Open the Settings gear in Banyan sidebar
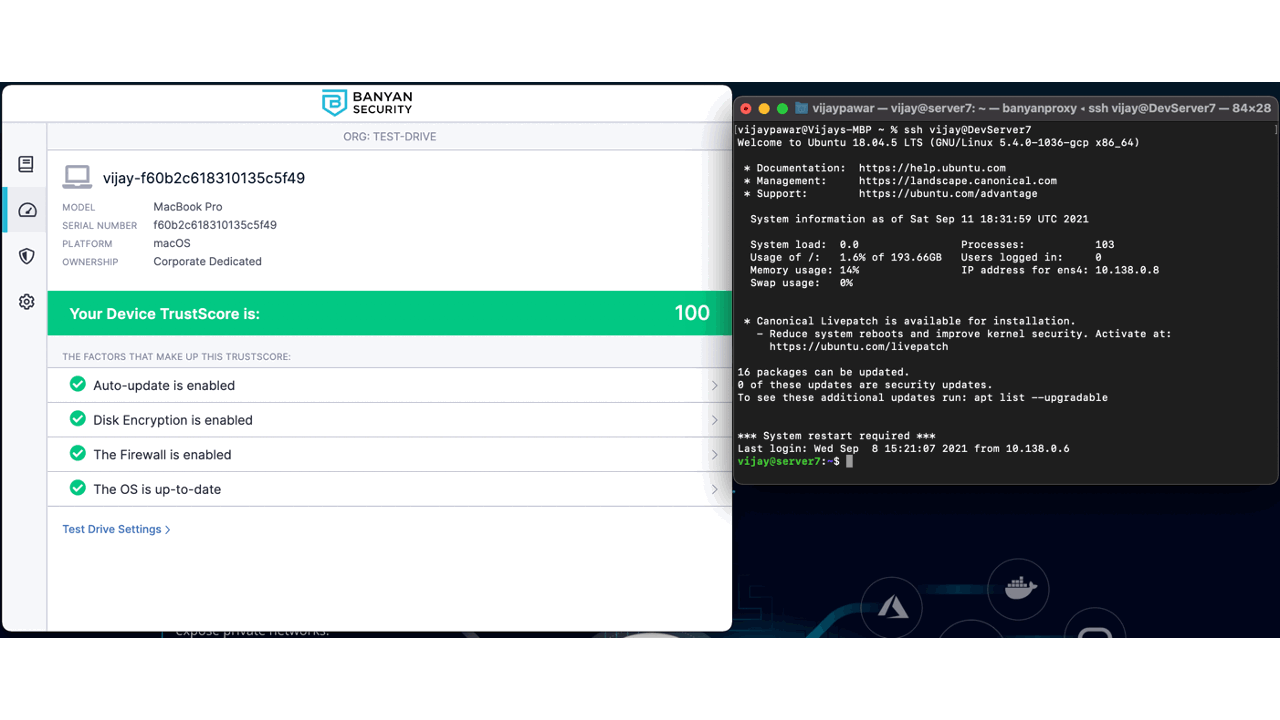 coord(27,302)
